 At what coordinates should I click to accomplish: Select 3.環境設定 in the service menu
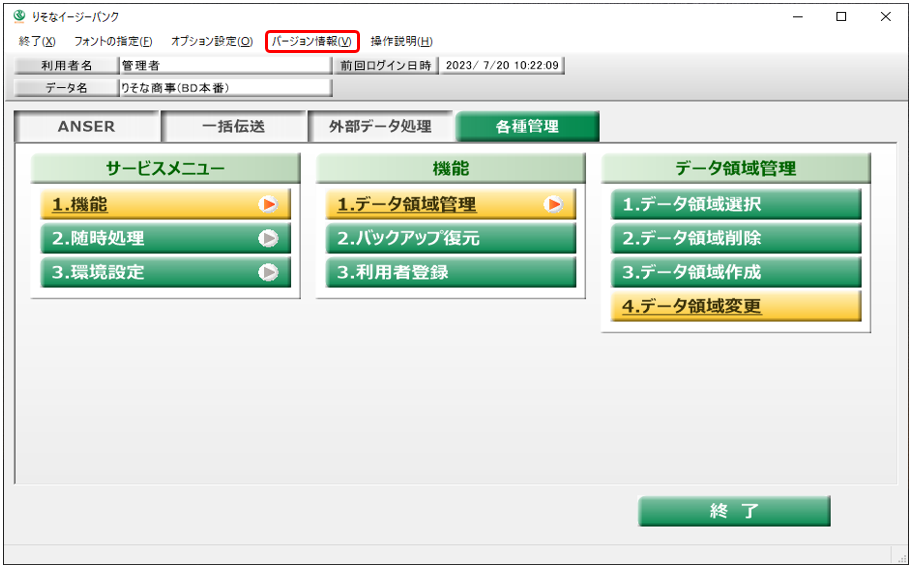(x=165, y=272)
